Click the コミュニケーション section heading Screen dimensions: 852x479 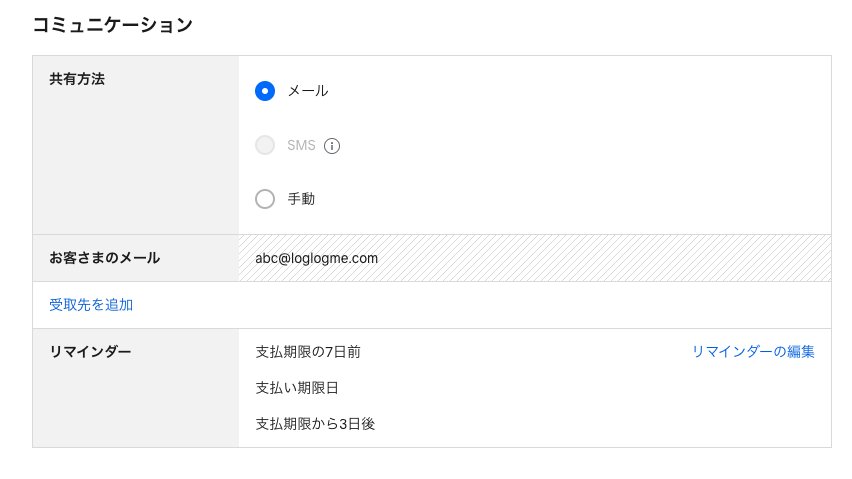[112, 24]
